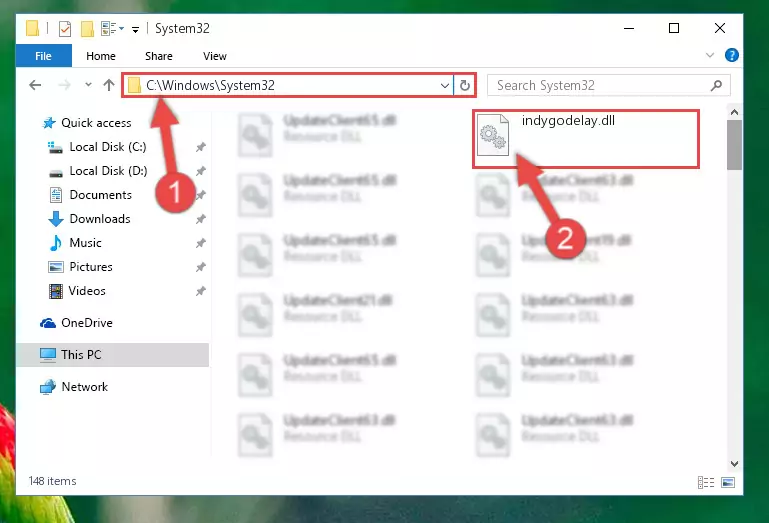Switch to the Home ribbon tab
Screen dimensions: 769x523
(101, 56)
